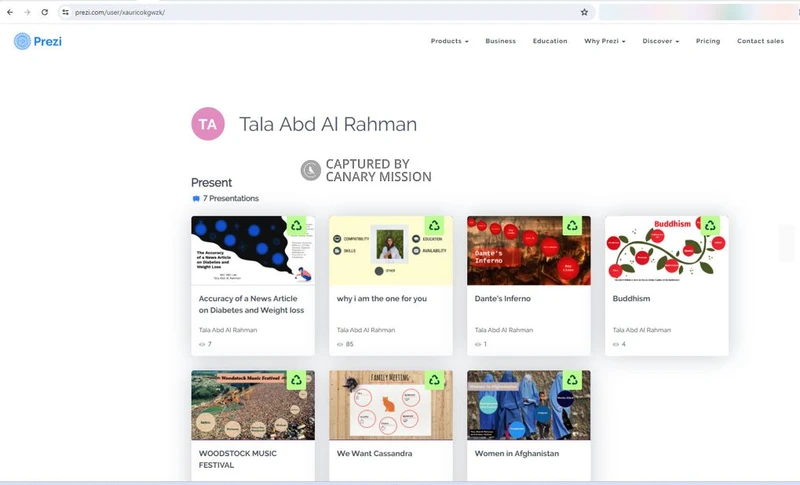Open WOODSTOCK MUSIC FESTIVAL title link
Image resolution: width=800 pixels, height=485 pixels.
(238, 459)
